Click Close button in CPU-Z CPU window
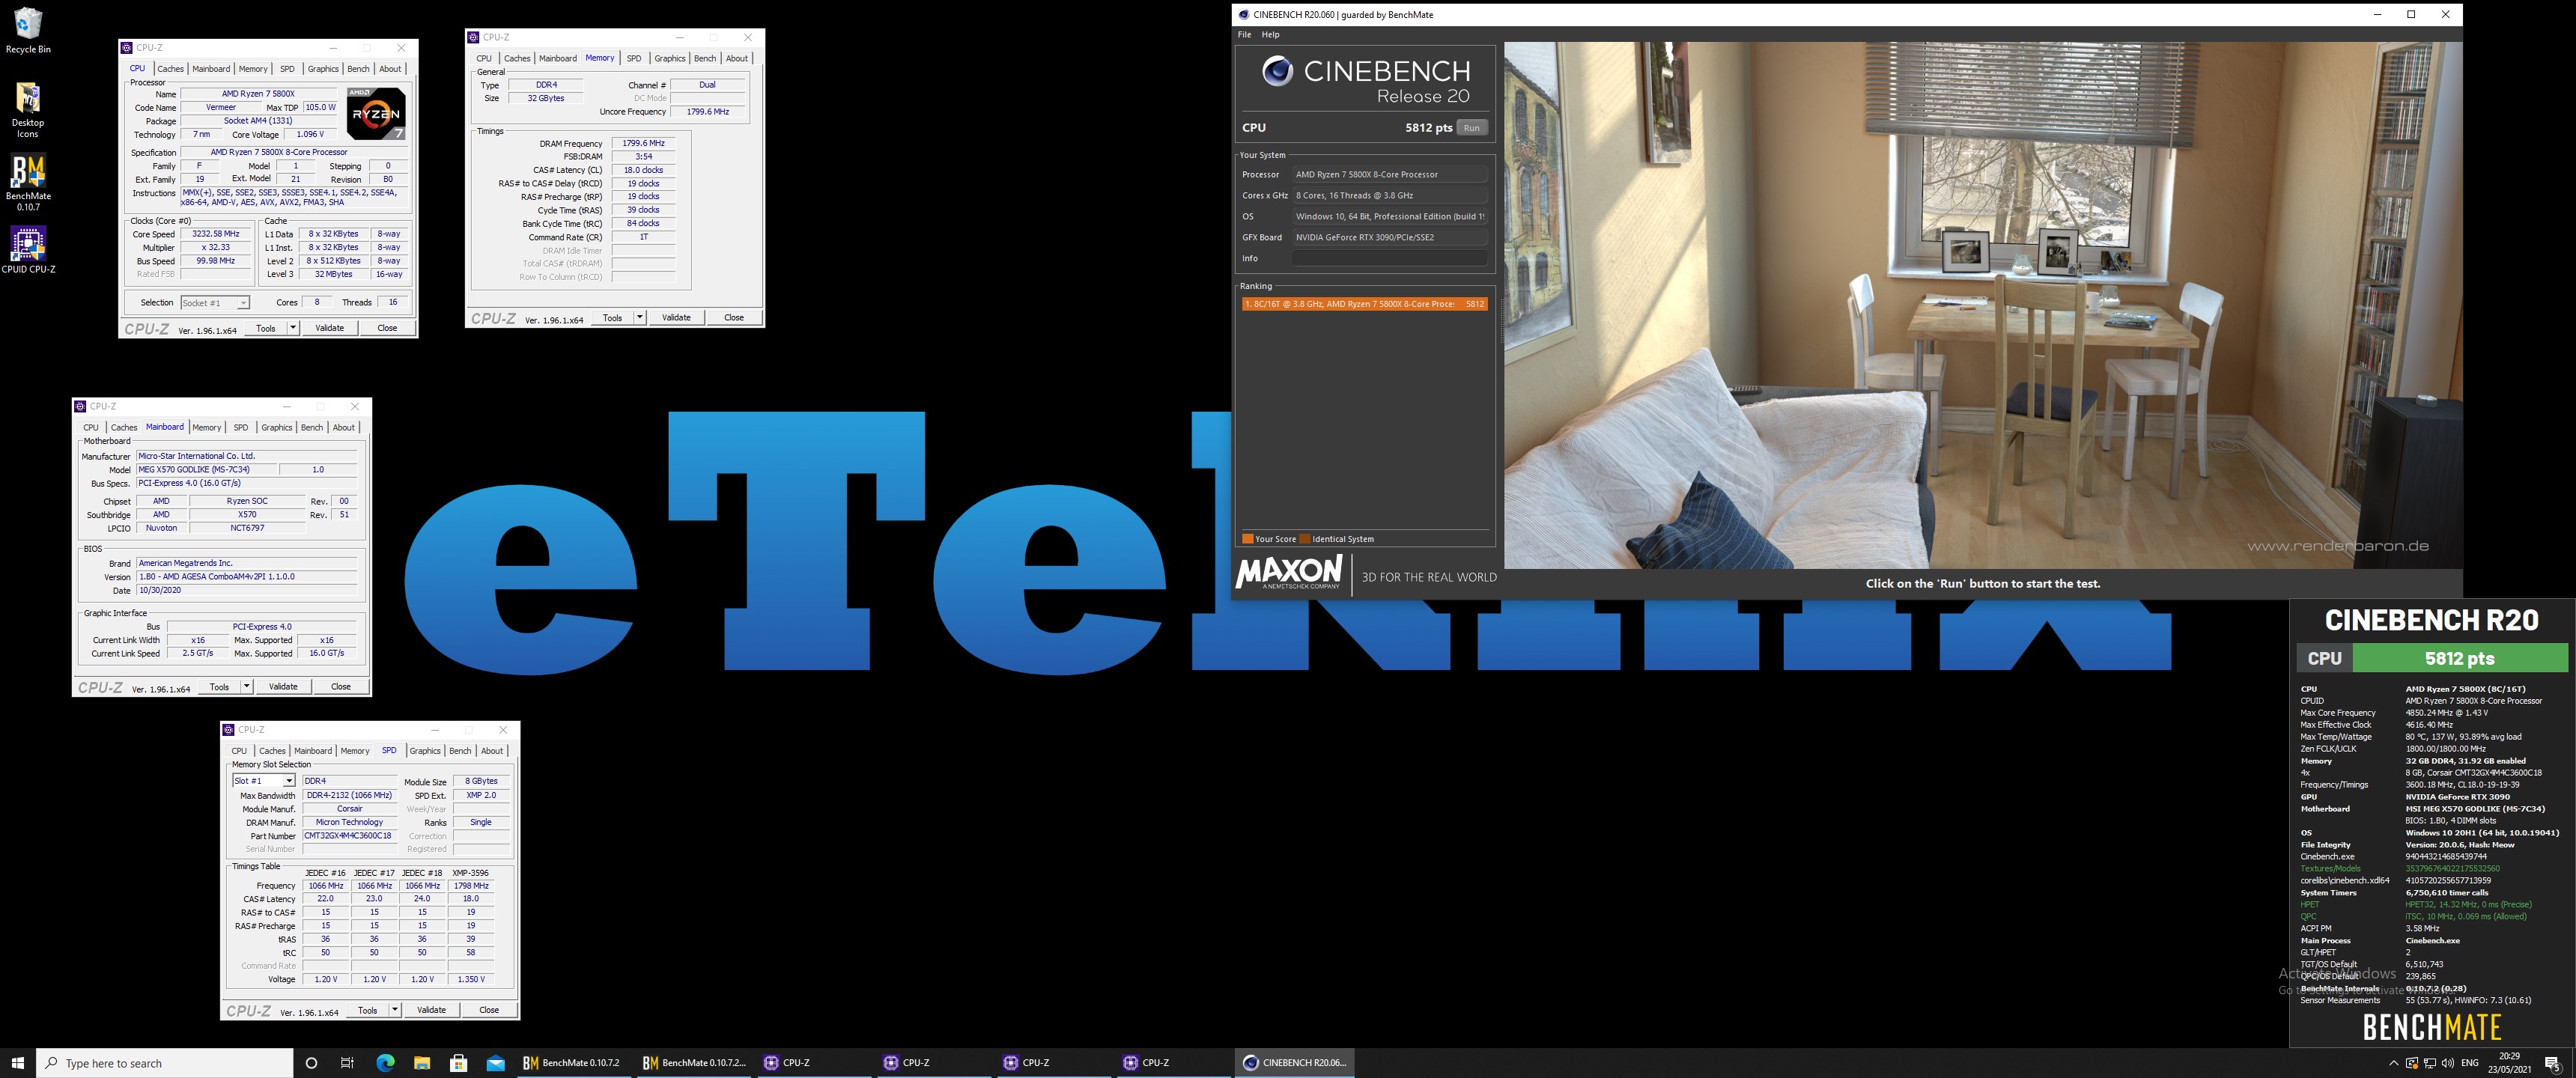This screenshot has width=2576, height=1078. click(387, 328)
